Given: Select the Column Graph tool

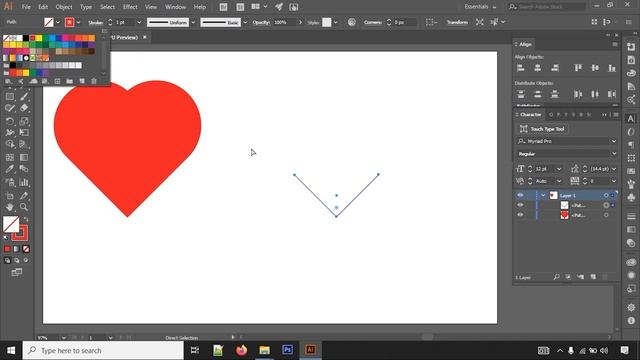Looking at the screenshot, I should click(24, 182).
